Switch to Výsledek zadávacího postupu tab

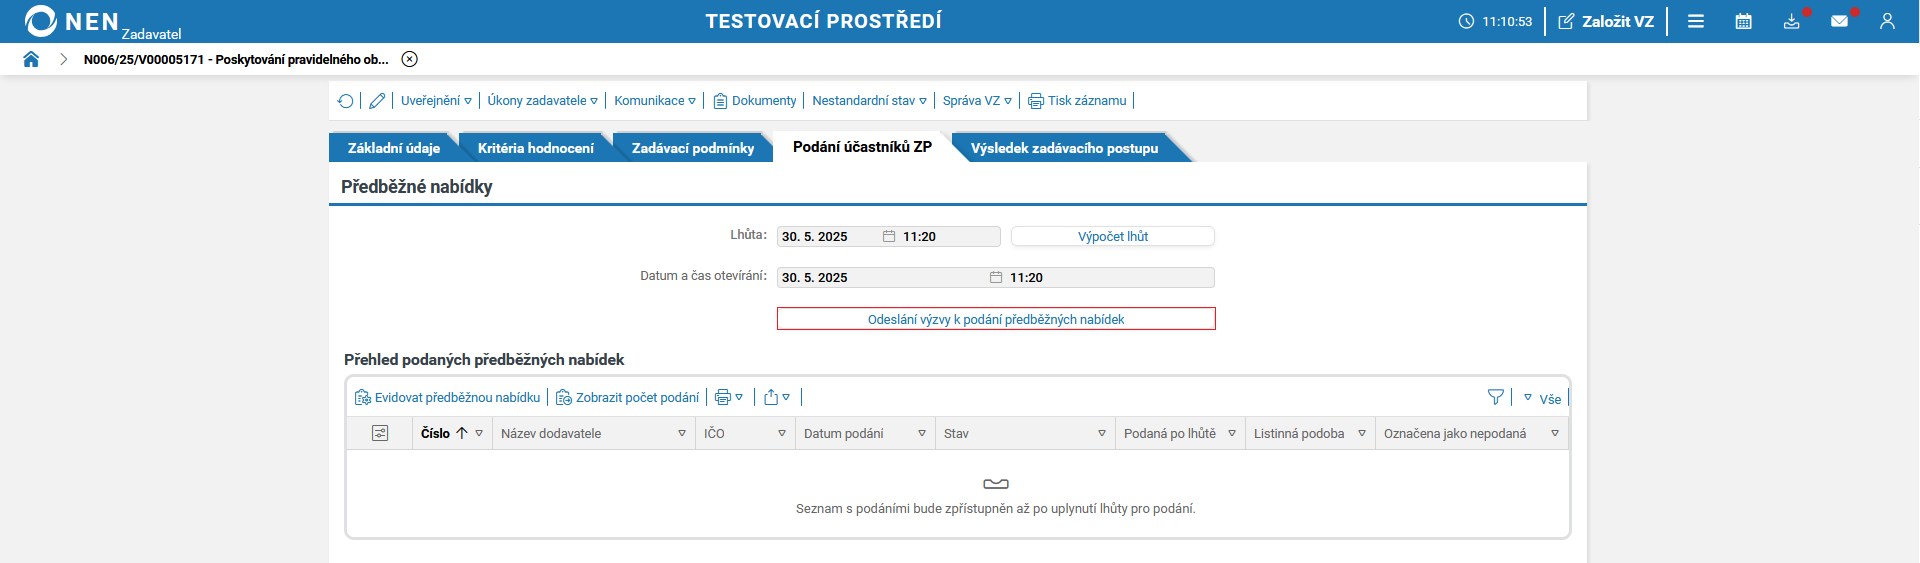1064,148
